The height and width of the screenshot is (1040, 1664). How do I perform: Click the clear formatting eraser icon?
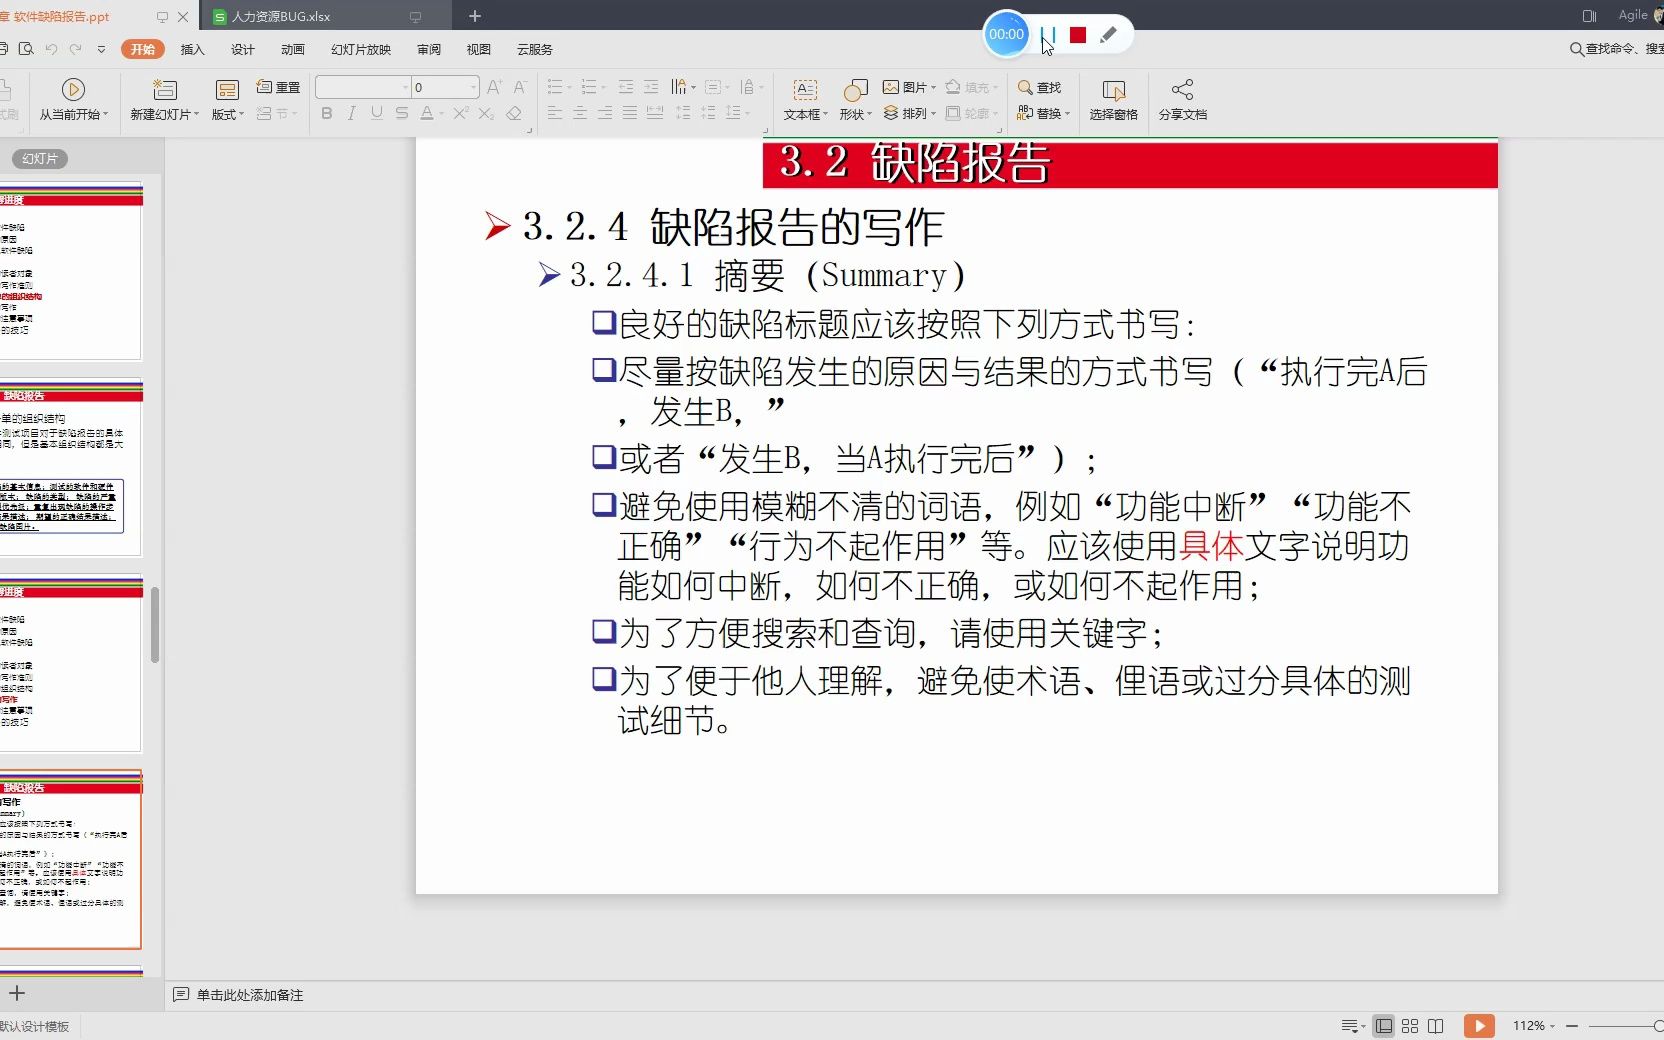tap(514, 114)
